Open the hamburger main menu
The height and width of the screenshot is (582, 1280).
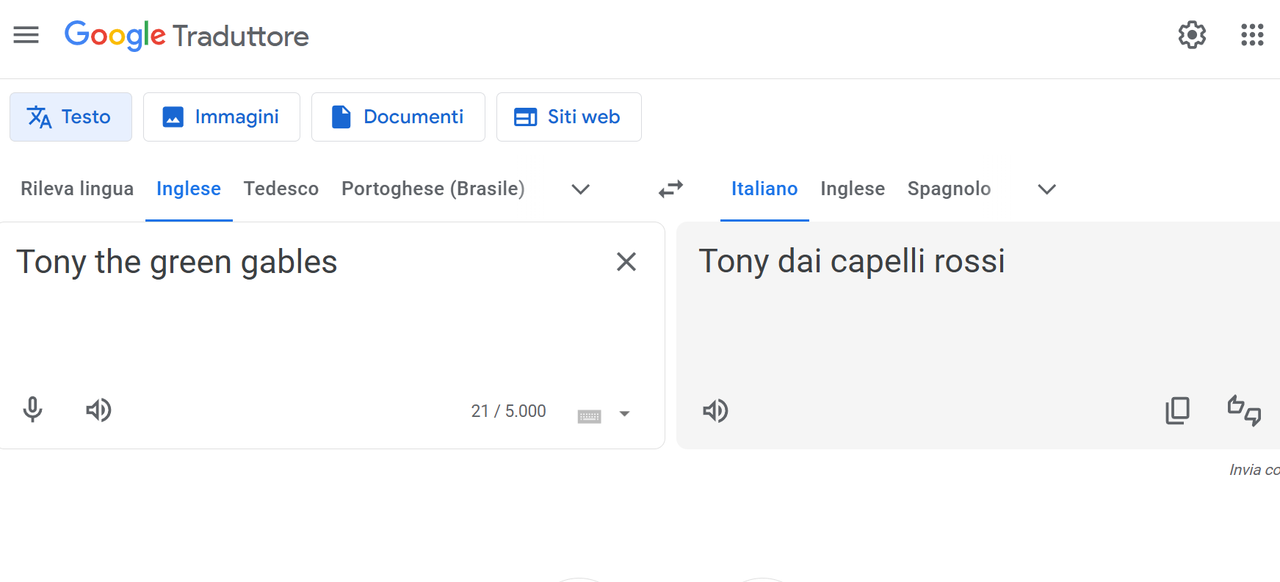click(x=26, y=35)
